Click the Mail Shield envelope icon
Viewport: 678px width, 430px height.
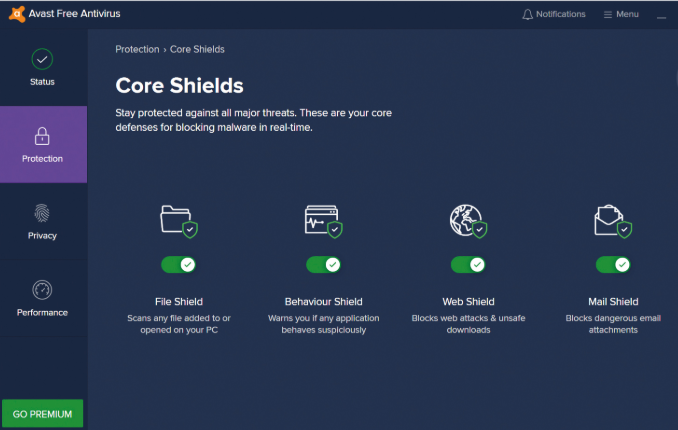[x=613, y=221]
